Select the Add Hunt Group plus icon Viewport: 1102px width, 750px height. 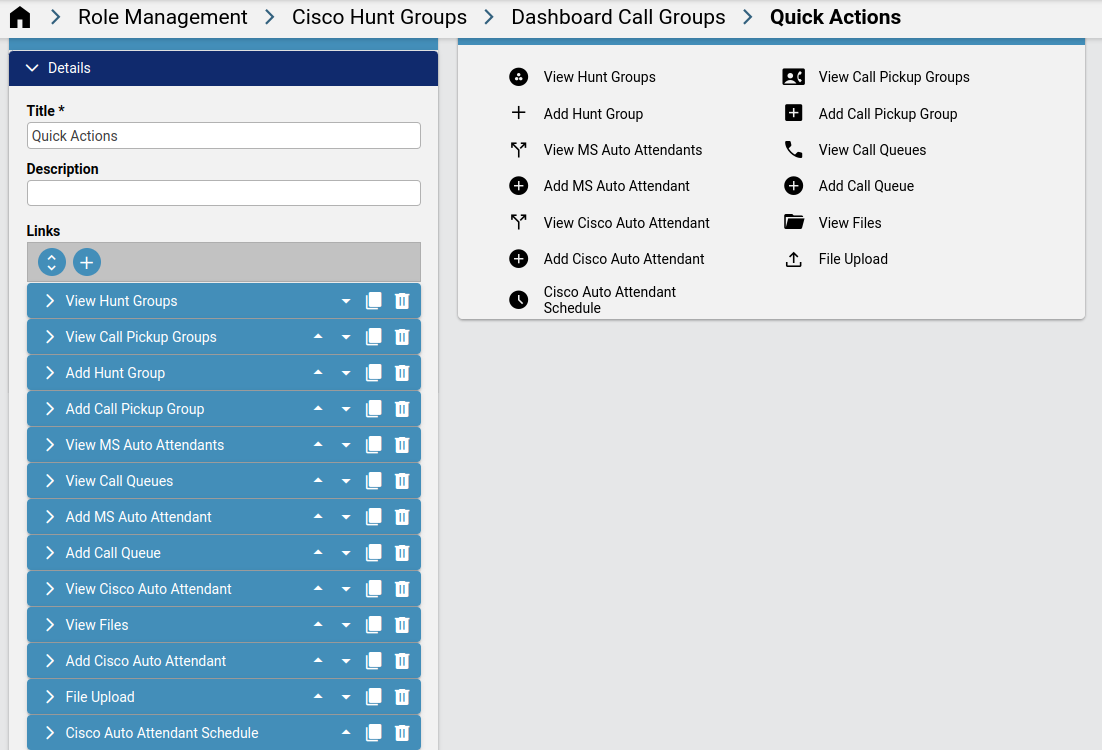tap(519, 113)
